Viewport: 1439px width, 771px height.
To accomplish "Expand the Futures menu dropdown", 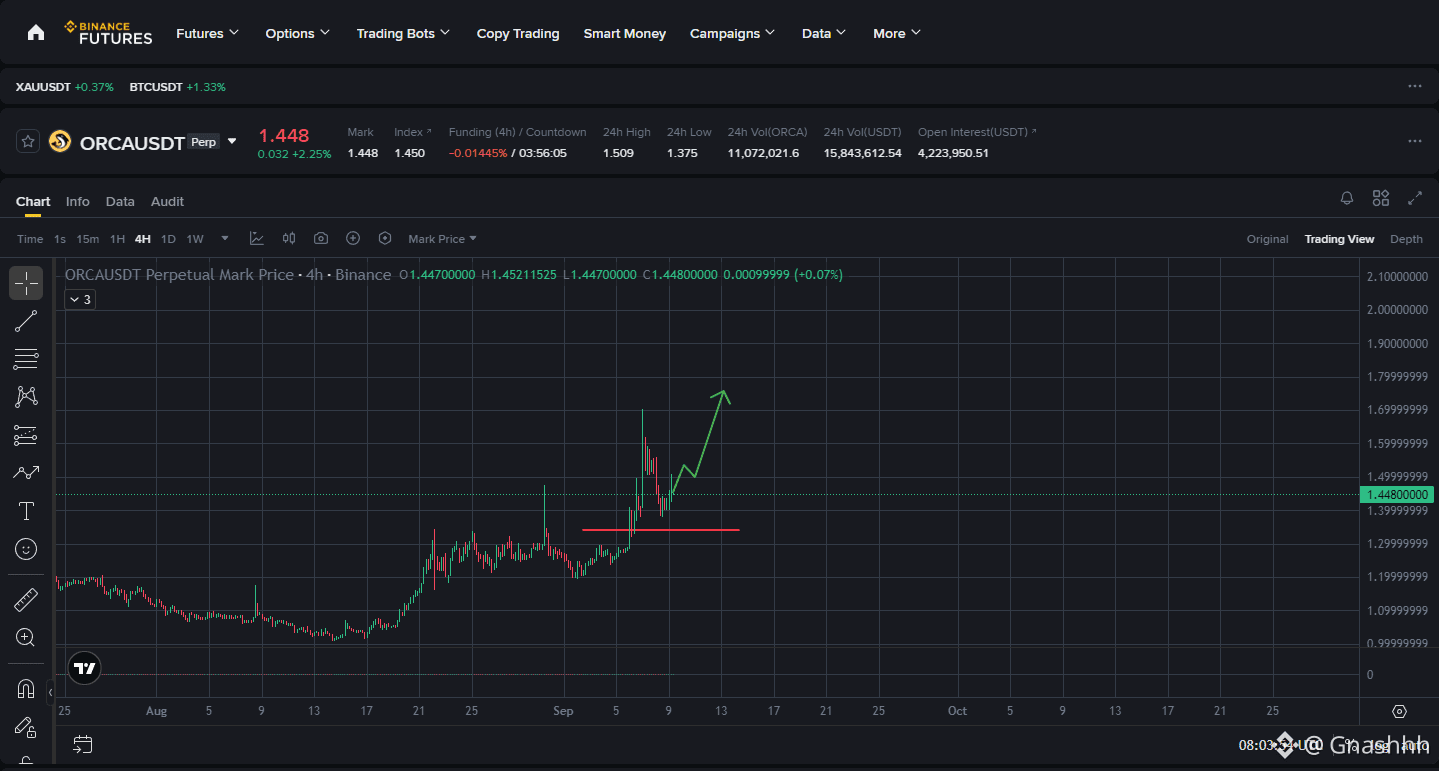I will [x=208, y=33].
